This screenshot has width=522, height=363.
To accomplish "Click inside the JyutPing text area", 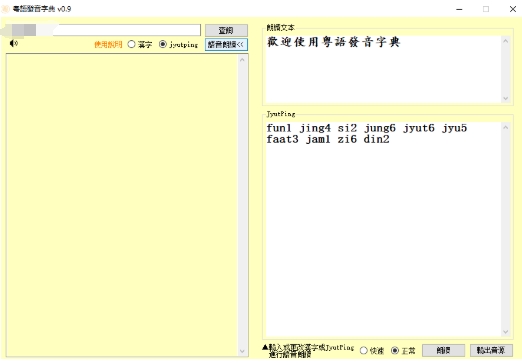I will click(383, 229).
